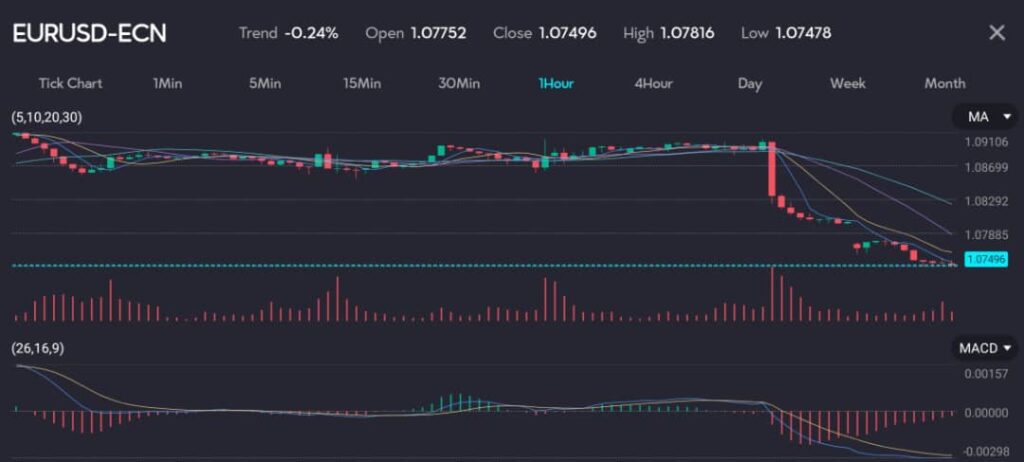Show the Day chart

click(x=750, y=83)
